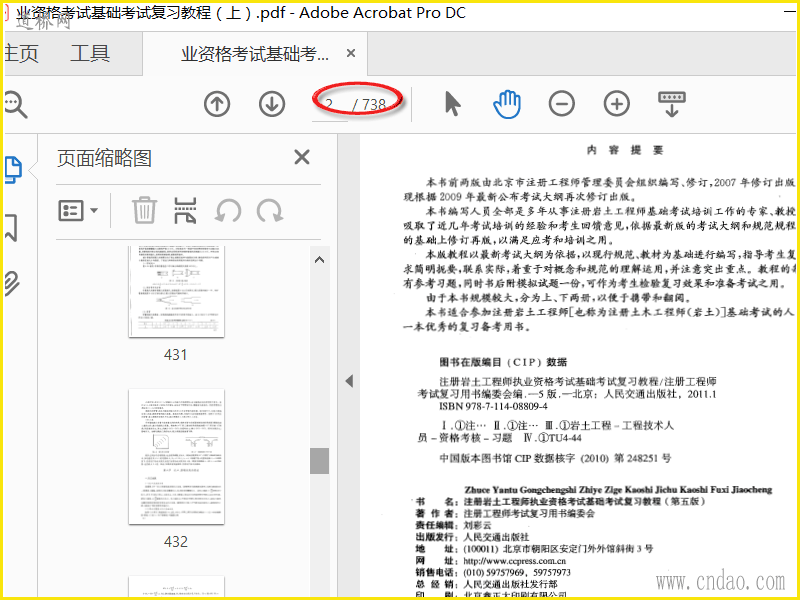Zoom in with the plus button

click(x=616, y=104)
